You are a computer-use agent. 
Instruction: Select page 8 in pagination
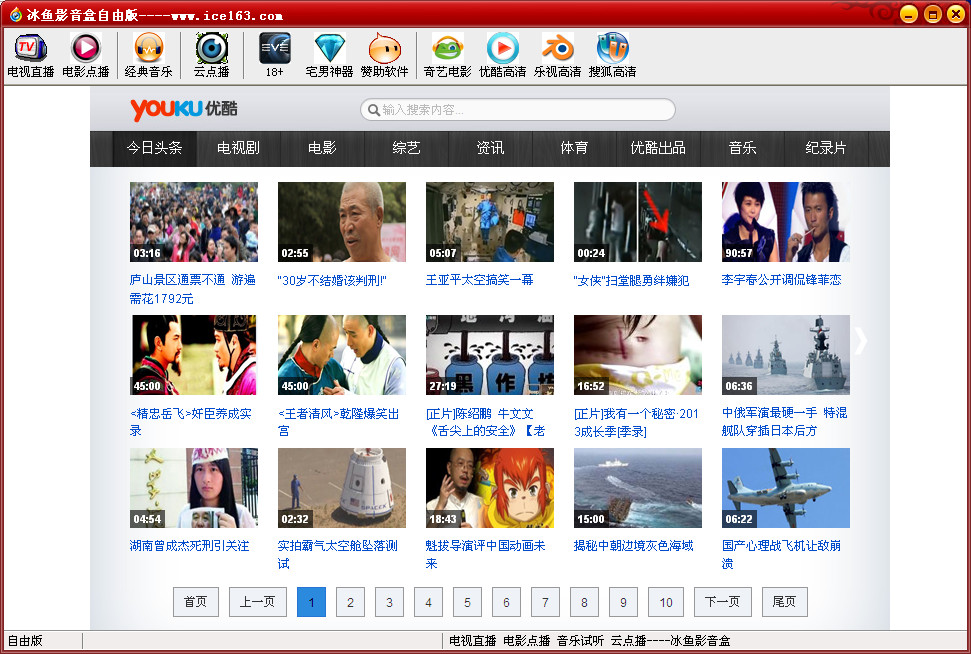(585, 602)
